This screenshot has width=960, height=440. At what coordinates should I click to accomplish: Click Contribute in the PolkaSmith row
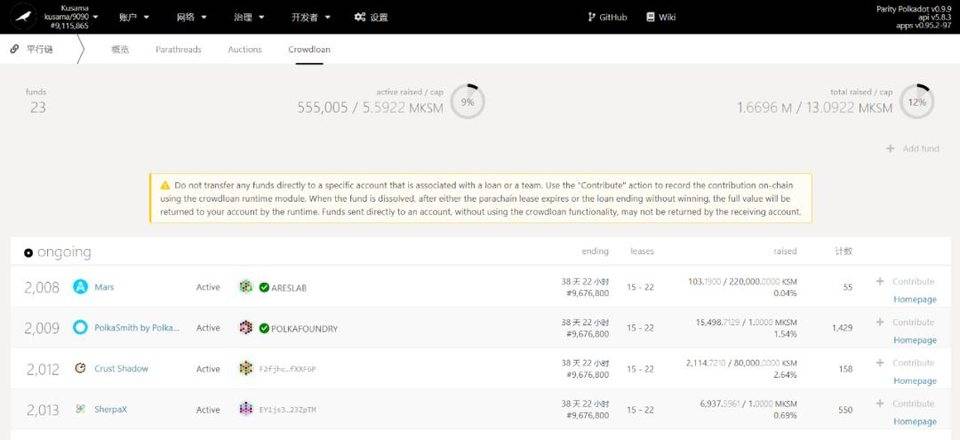[906, 322]
